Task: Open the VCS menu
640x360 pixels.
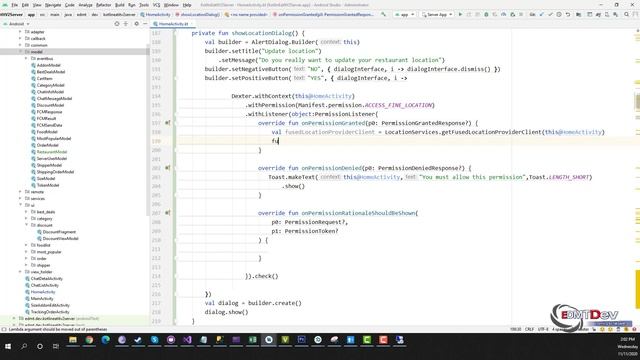Action: coord(156,5)
